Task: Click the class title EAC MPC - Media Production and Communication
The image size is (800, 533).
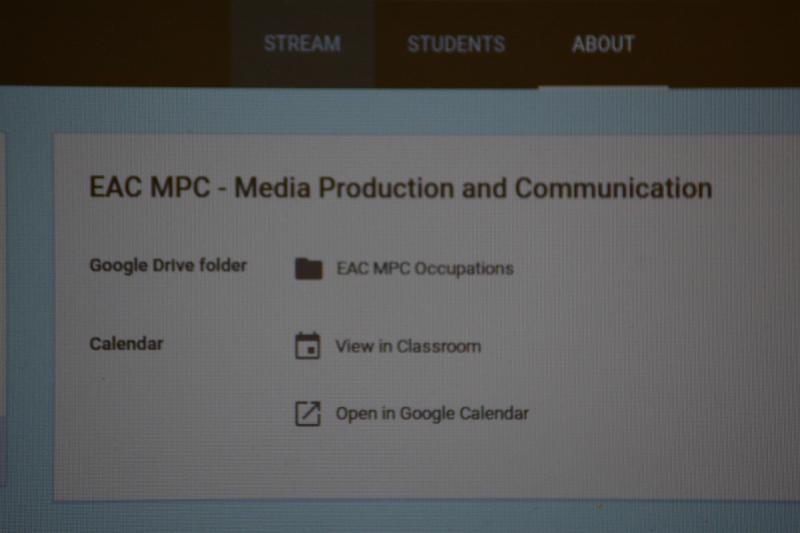Action: coord(401,188)
